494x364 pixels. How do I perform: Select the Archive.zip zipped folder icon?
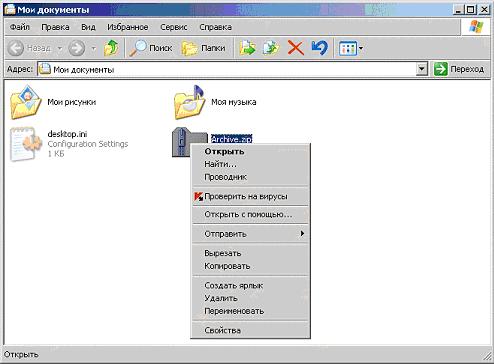(182, 143)
